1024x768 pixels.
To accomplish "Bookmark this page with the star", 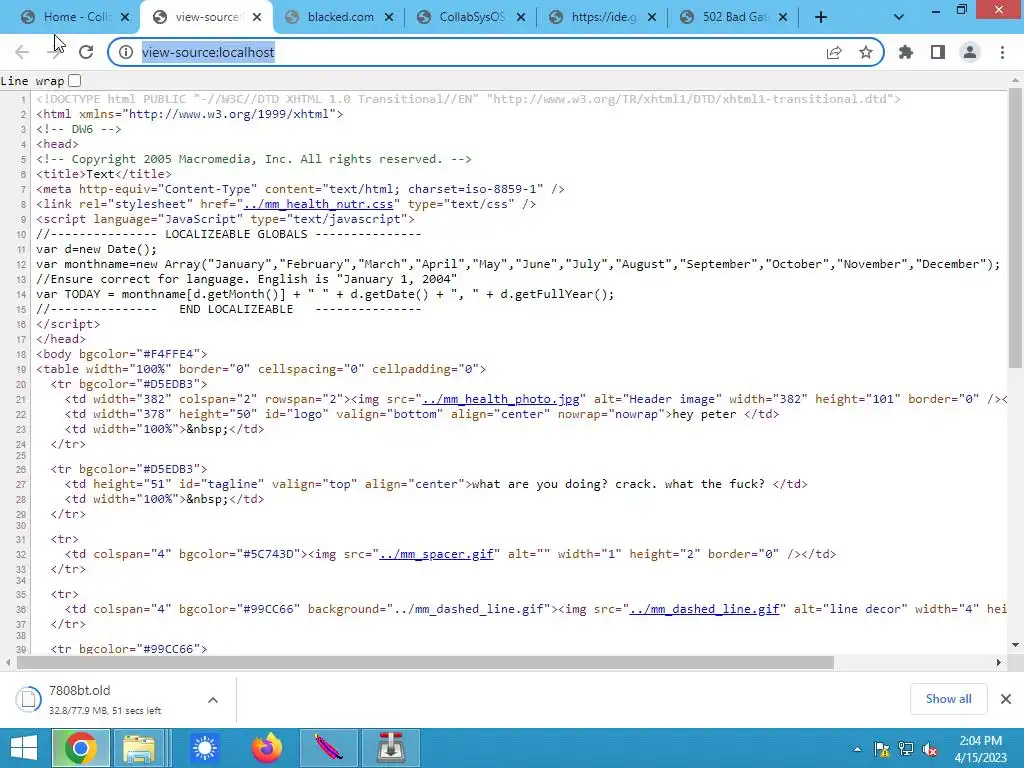I will tap(866, 52).
